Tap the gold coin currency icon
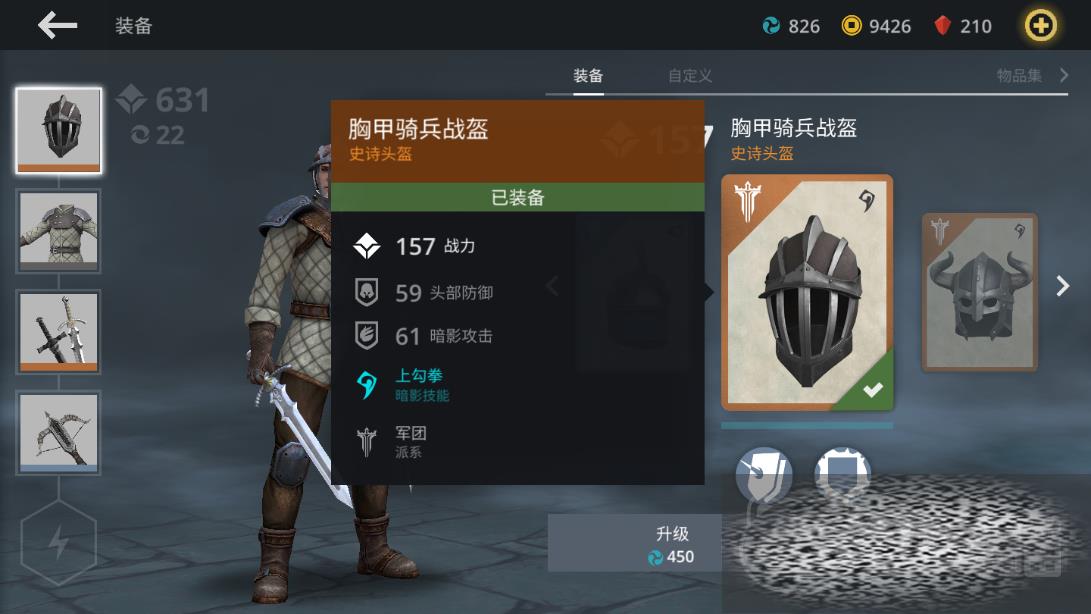This screenshot has height=614, width=1091. 851,26
